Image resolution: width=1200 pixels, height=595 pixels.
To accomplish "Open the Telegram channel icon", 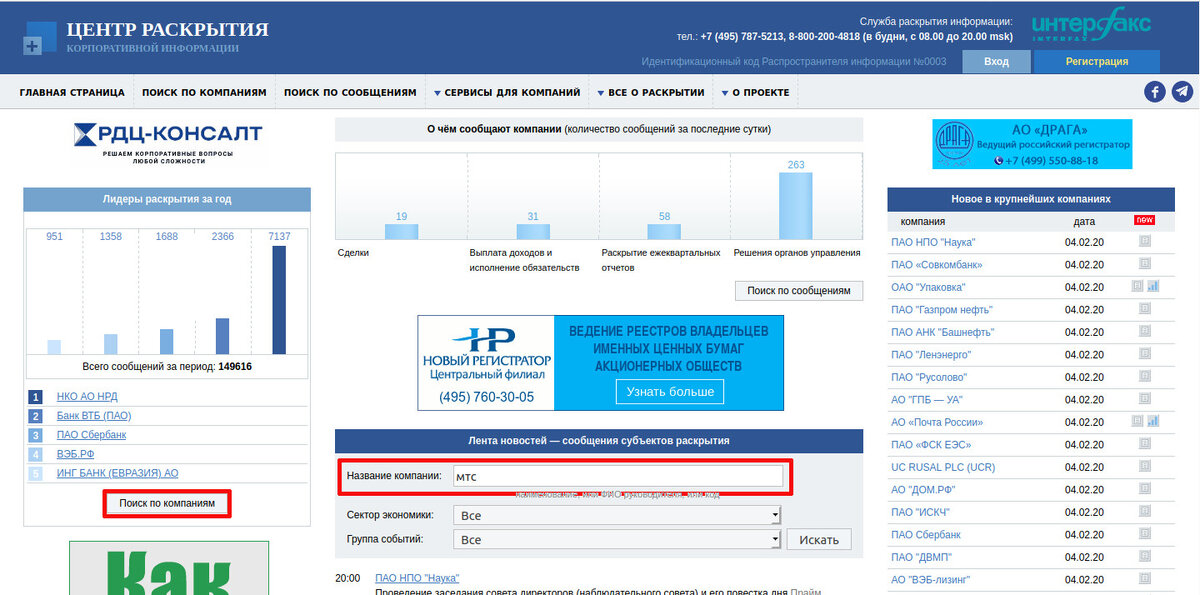I will [x=1182, y=92].
